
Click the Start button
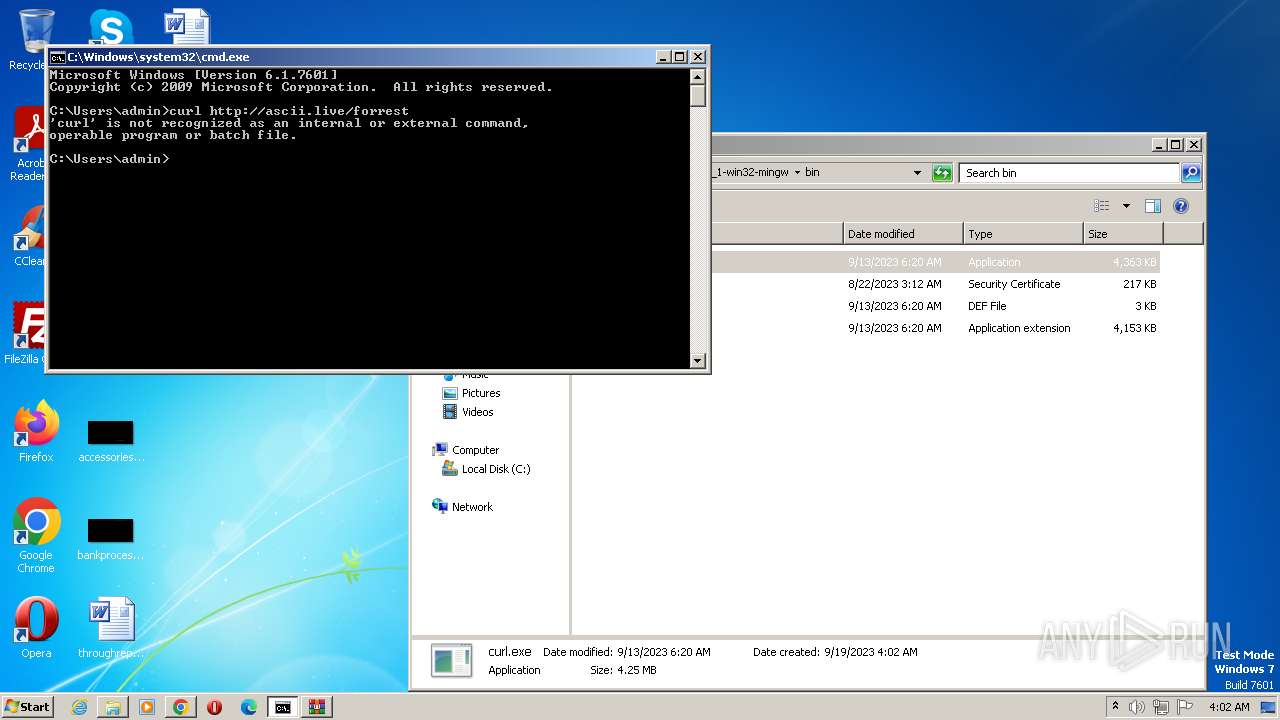tap(27, 706)
